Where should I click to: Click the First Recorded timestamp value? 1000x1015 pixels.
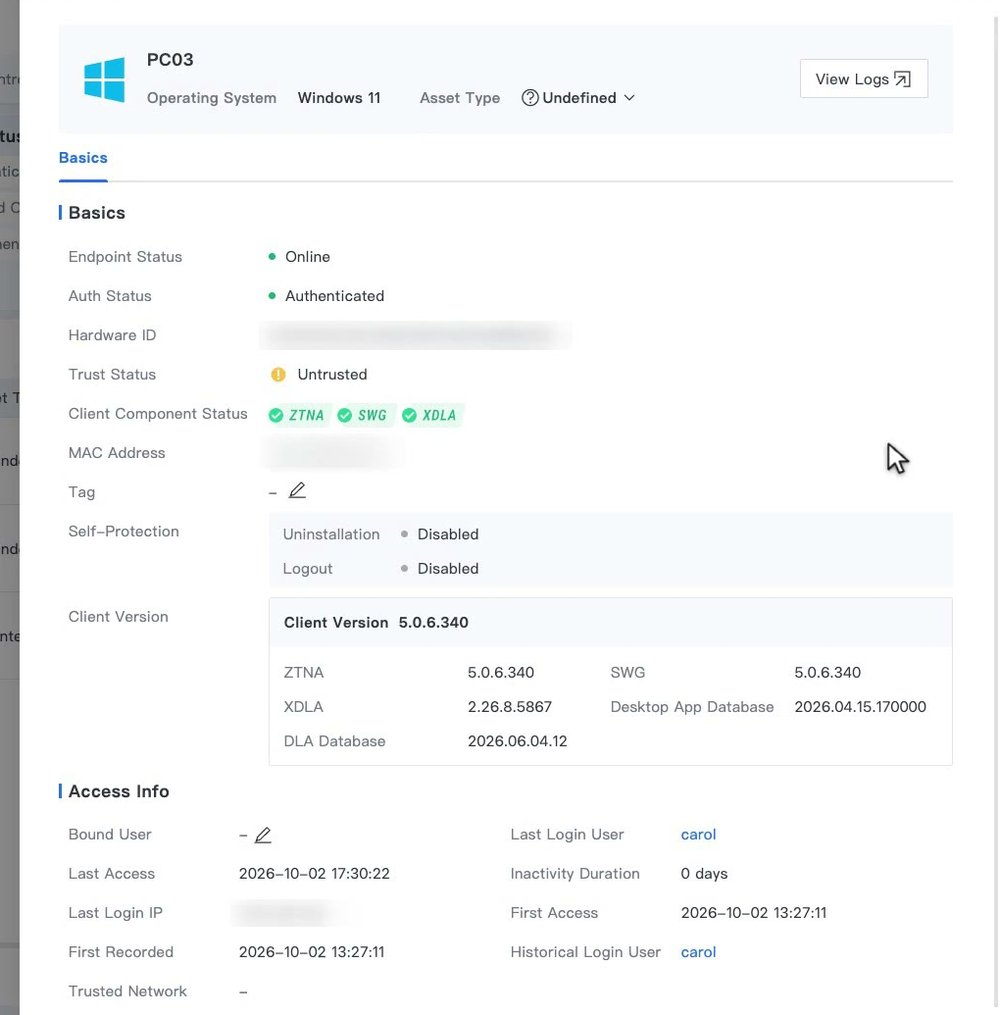[311, 952]
